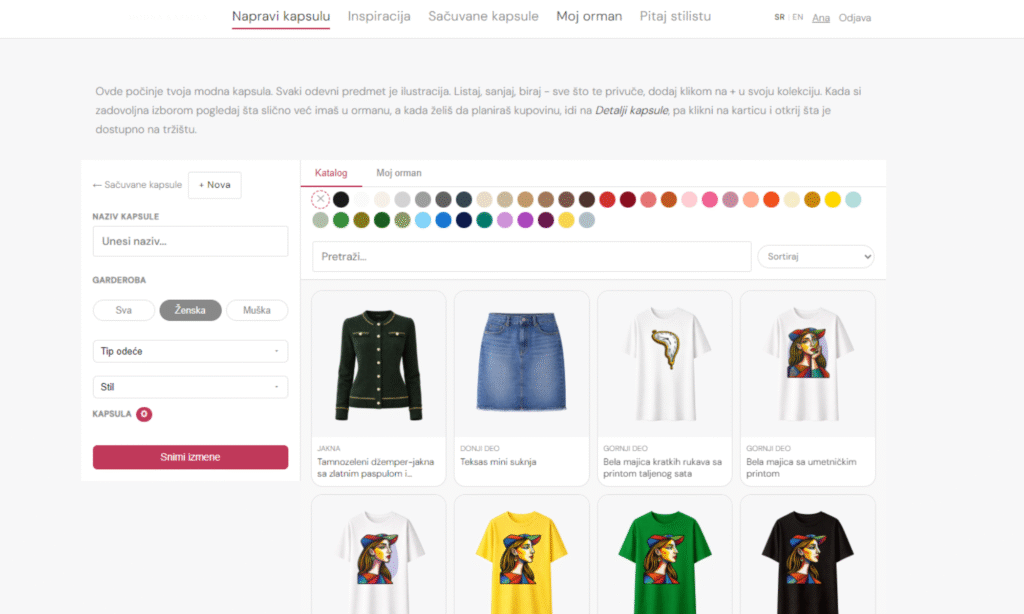The image size is (1024, 614).
Task: Select the Sva wardrobe option
Action: tap(124, 310)
